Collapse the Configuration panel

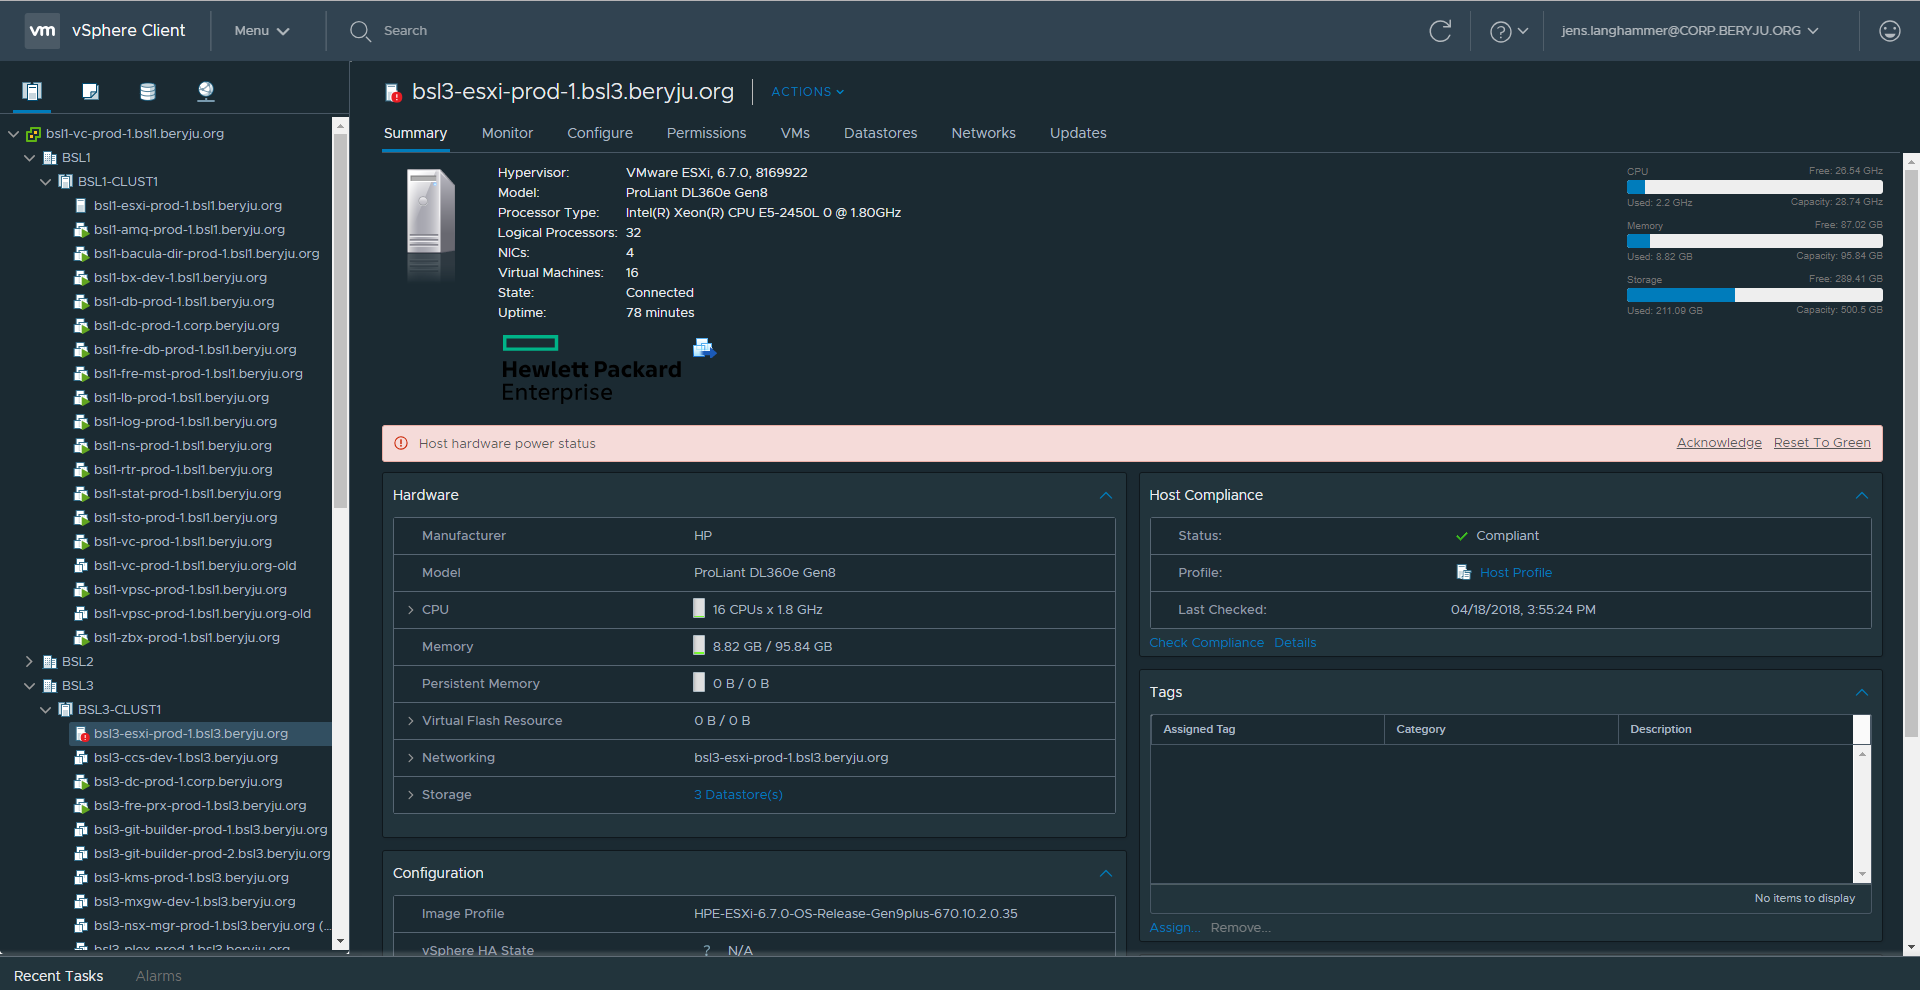[1106, 874]
